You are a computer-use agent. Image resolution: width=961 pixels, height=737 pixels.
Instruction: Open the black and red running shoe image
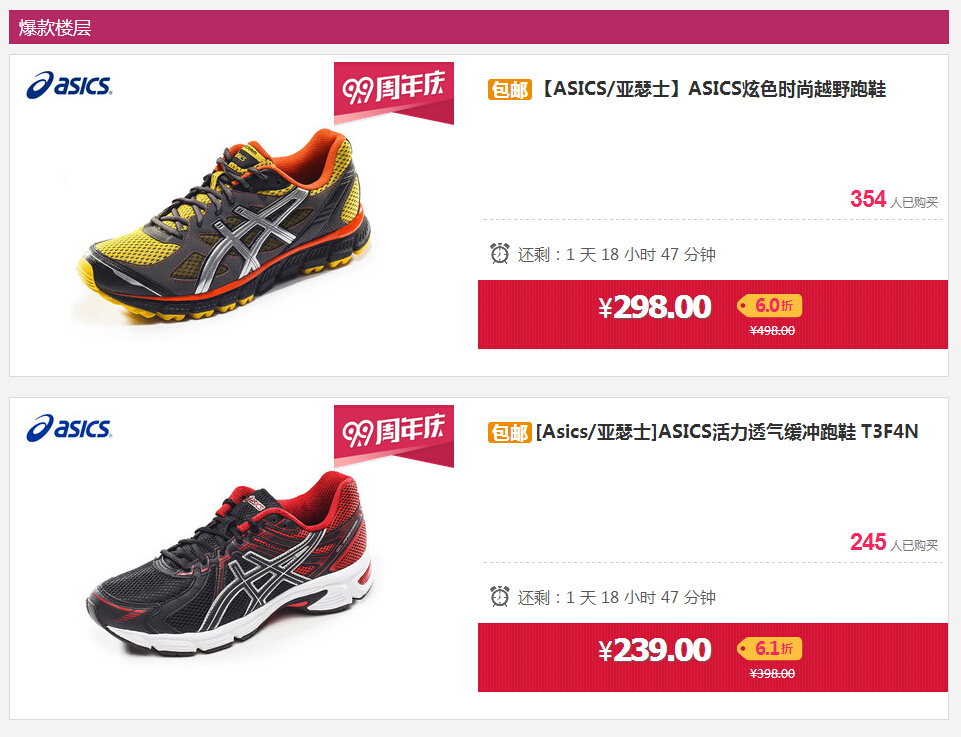pos(230,564)
